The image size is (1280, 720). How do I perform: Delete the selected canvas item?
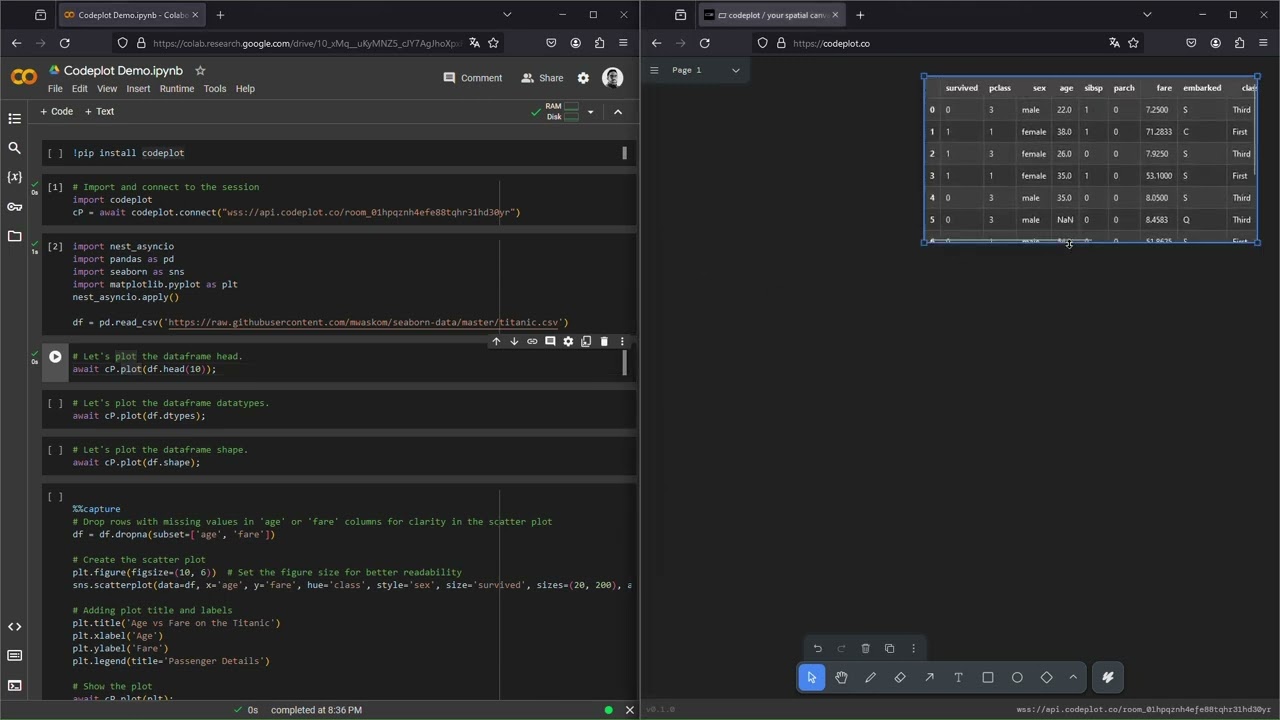(x=865, y=648)
